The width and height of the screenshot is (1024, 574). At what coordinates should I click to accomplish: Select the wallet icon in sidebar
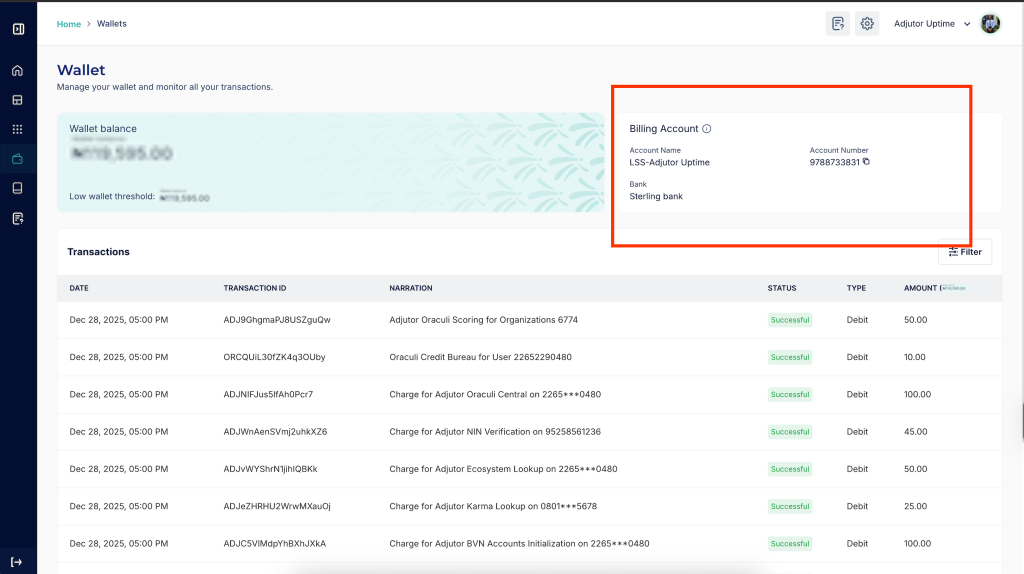(x=18, y=159)
